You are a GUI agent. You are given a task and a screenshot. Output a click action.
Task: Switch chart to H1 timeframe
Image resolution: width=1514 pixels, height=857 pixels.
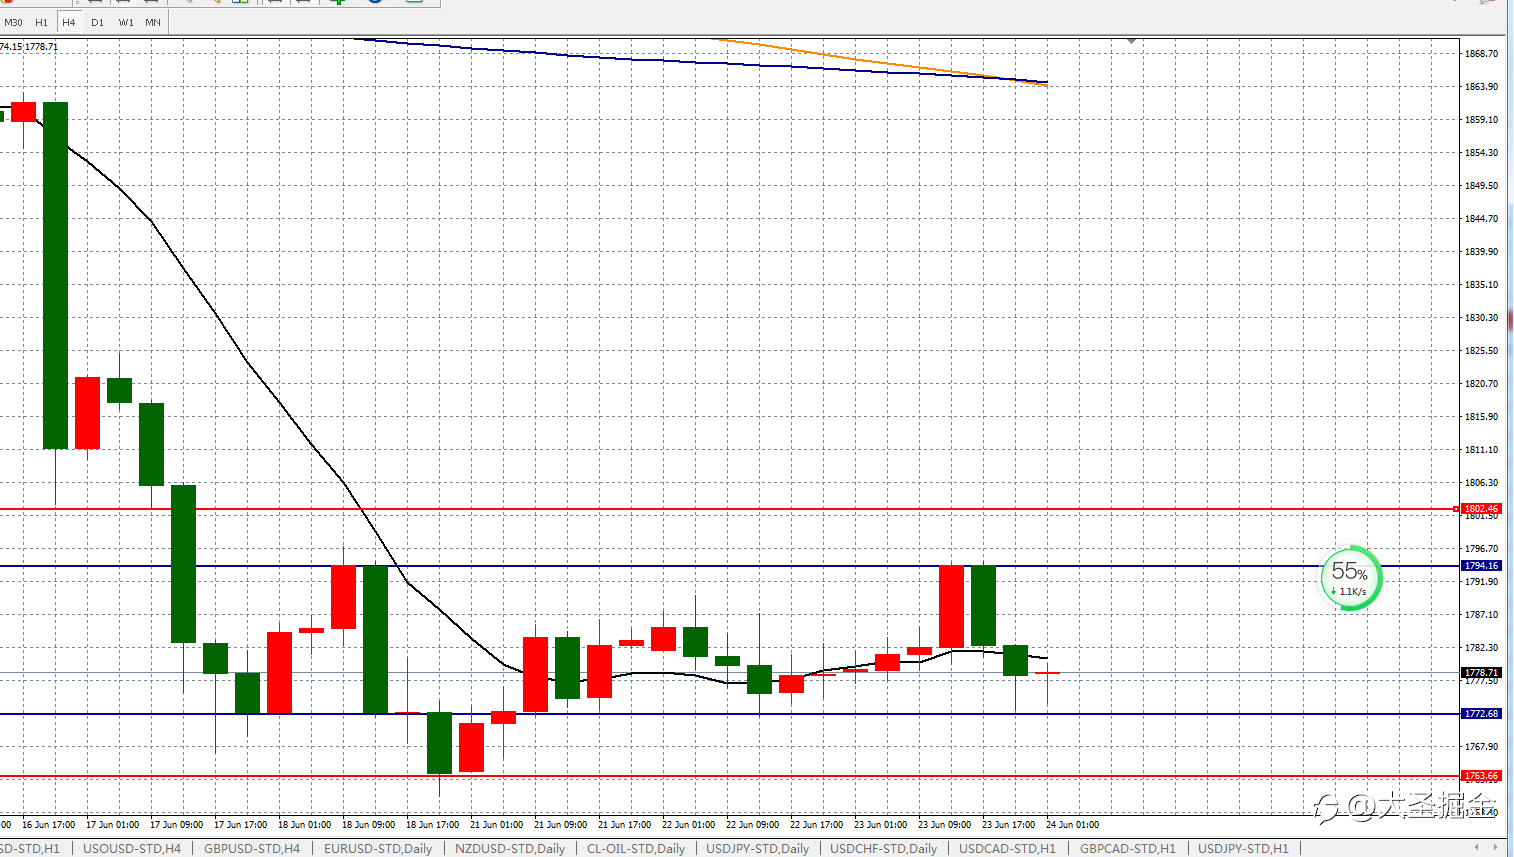tap(41, 22)
